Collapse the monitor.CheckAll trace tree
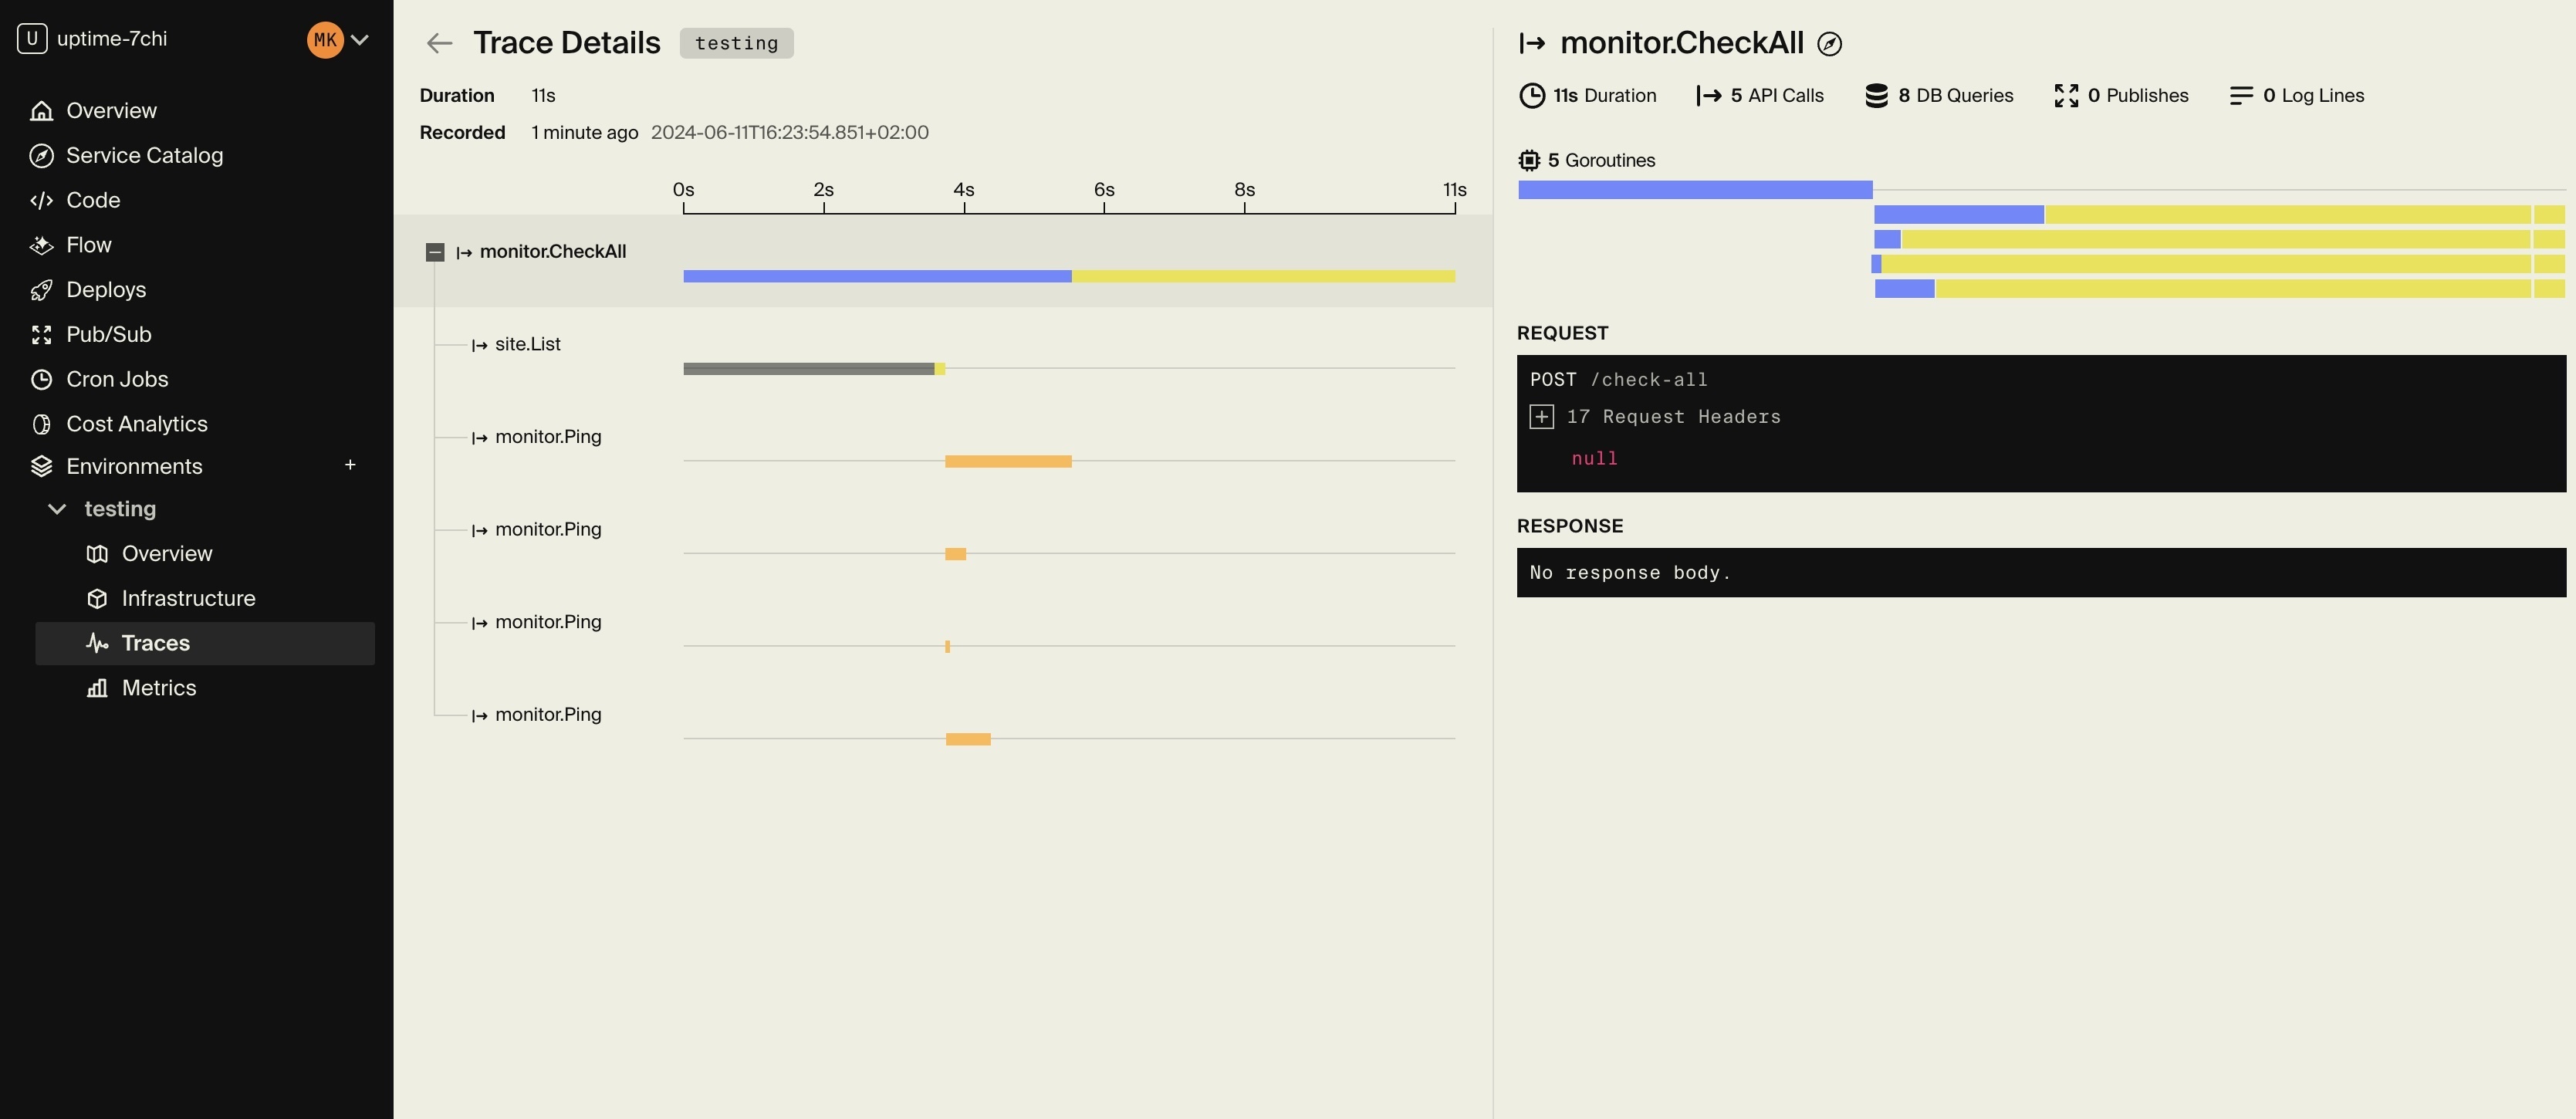 tap(434, 252)
